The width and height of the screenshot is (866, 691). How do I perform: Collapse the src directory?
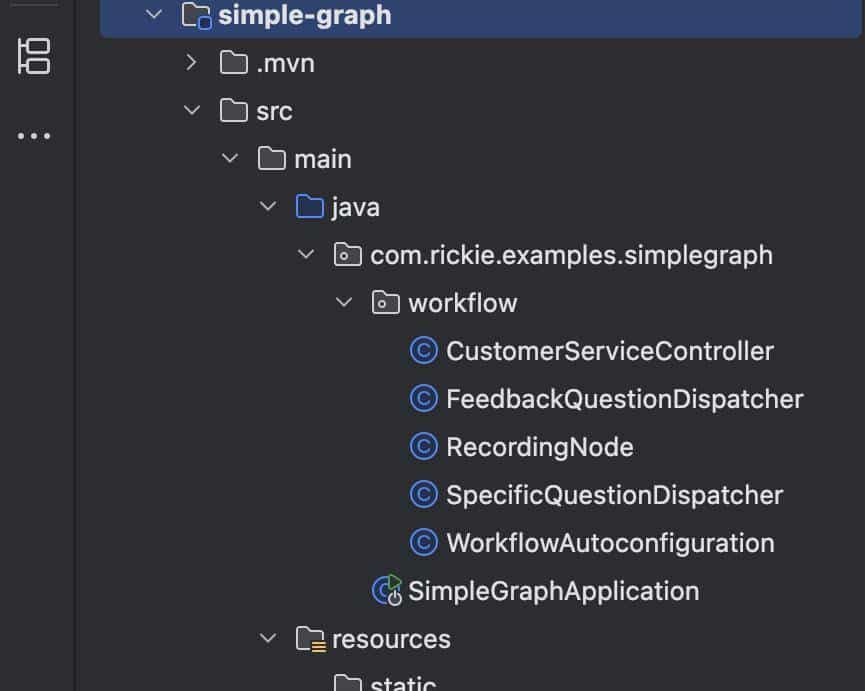pos(191,110)
